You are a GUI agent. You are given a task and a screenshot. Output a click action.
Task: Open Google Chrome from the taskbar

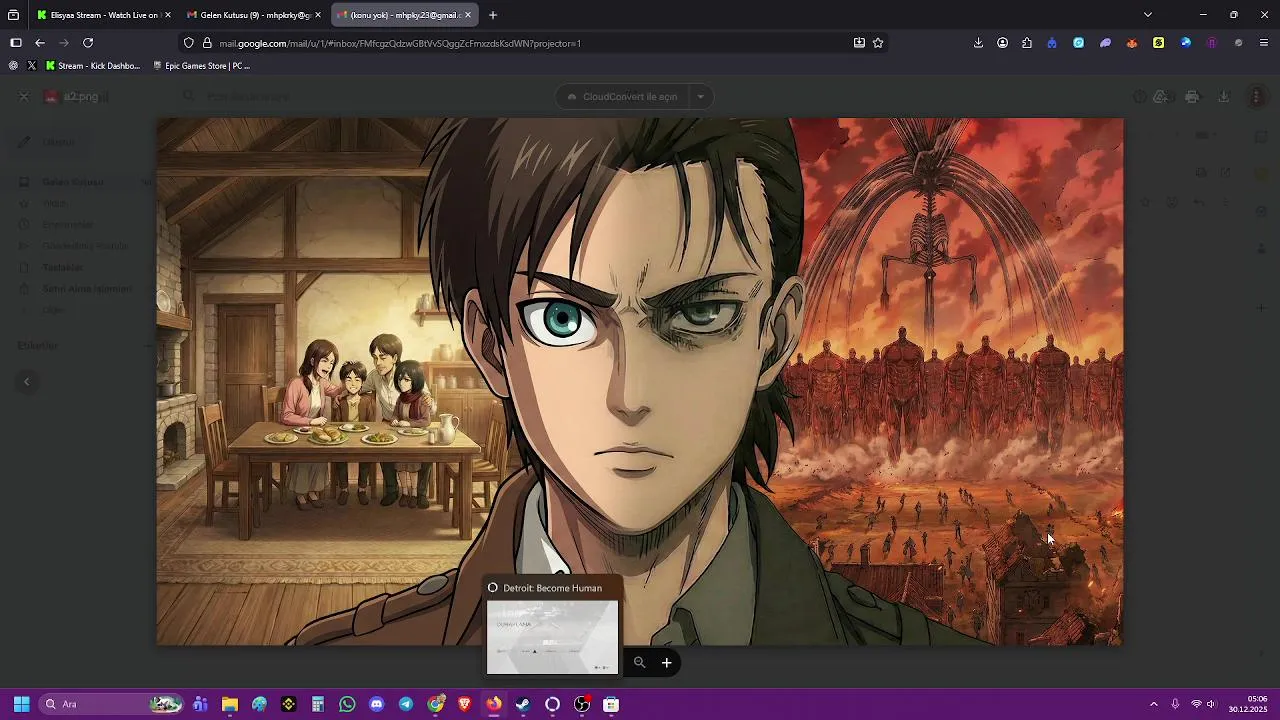coord(435,704)
